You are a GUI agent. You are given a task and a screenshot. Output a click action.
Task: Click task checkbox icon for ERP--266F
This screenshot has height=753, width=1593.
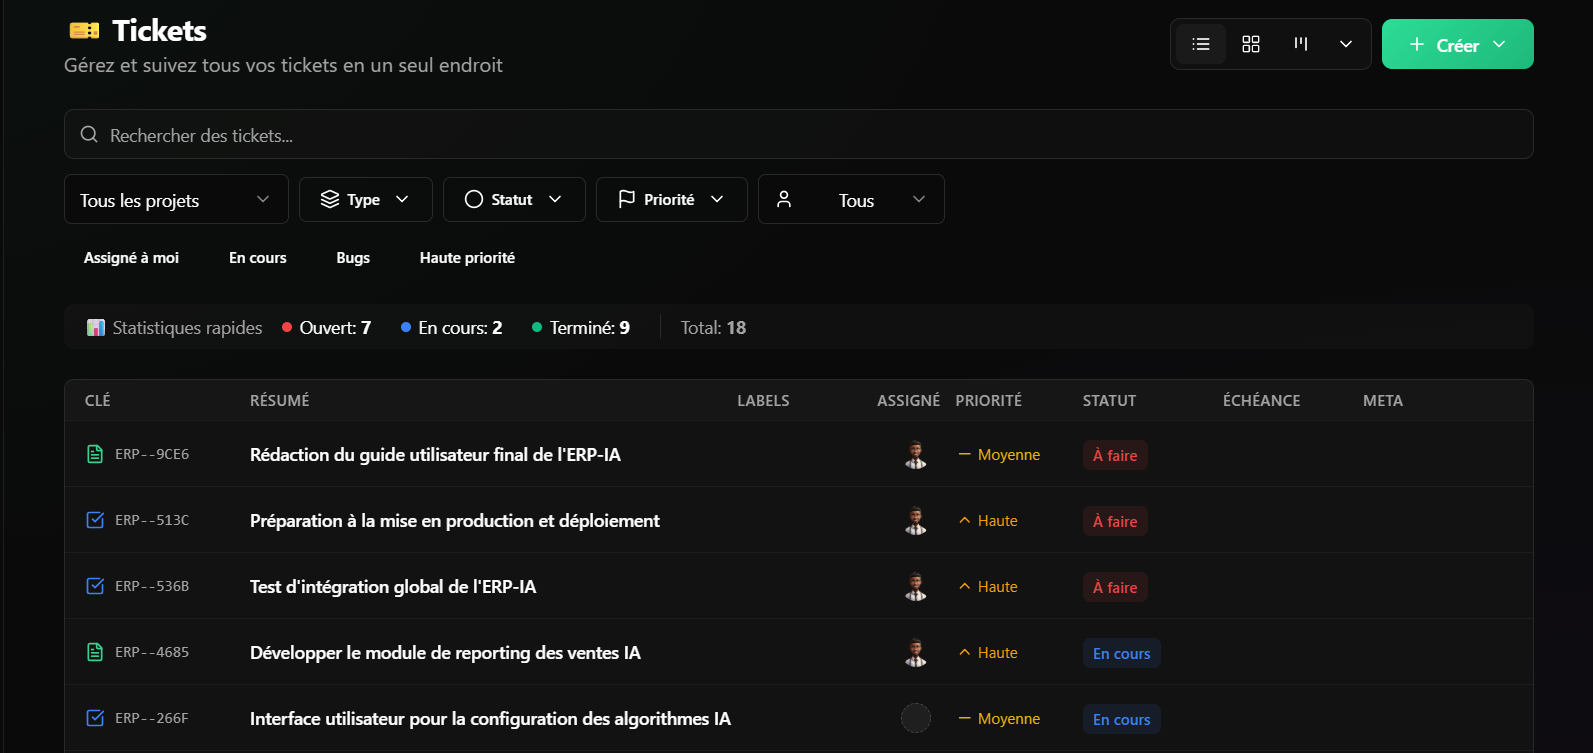point(95,718)
